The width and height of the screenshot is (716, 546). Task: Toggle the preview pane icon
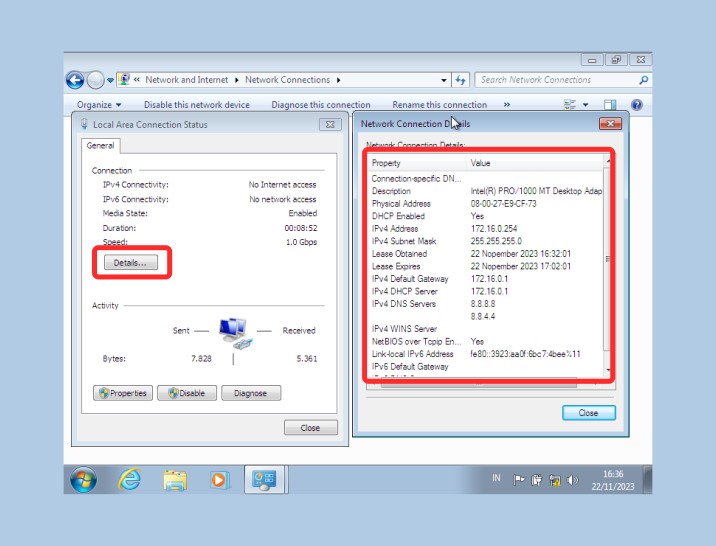tap(610, 105)
